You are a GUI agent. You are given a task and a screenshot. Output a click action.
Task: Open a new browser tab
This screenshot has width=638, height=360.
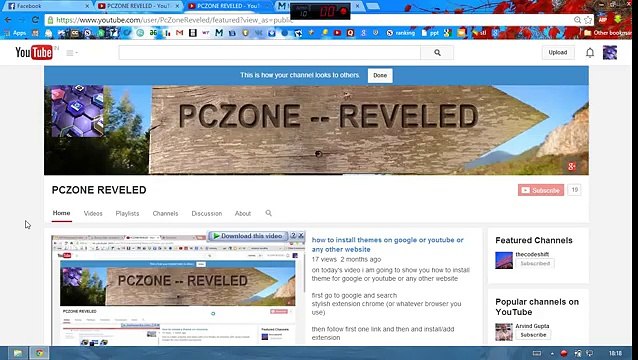(373, 6)
